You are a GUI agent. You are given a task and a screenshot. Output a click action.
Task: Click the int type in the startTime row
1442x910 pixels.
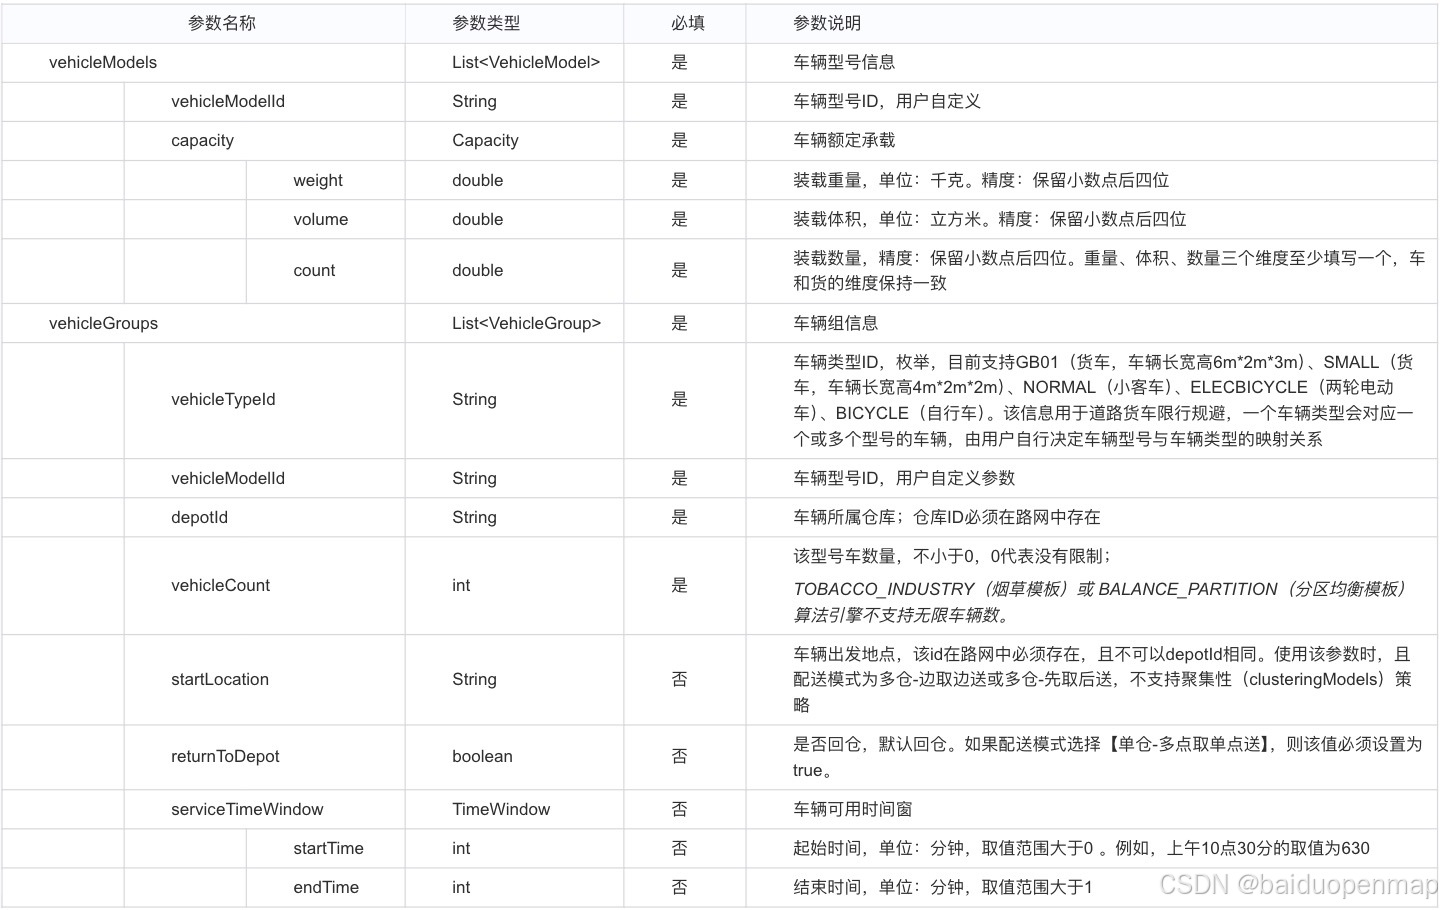461,848
